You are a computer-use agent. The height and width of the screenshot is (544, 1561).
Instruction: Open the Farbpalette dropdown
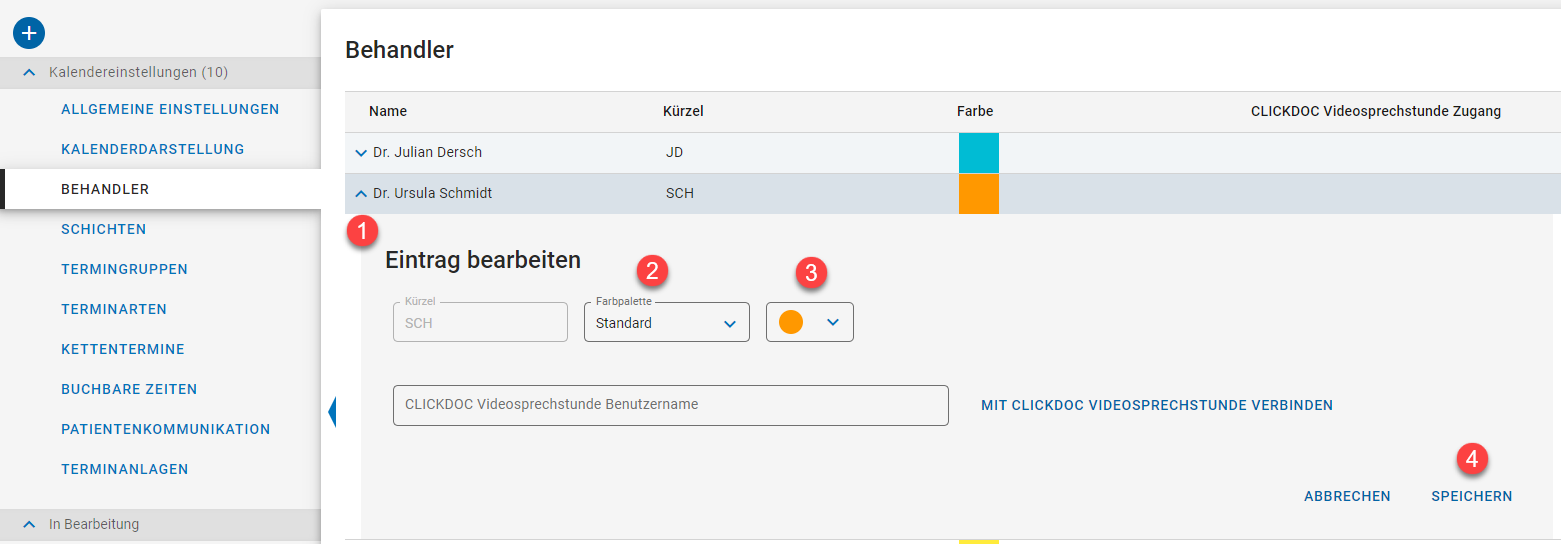click(x=666, y=323)
